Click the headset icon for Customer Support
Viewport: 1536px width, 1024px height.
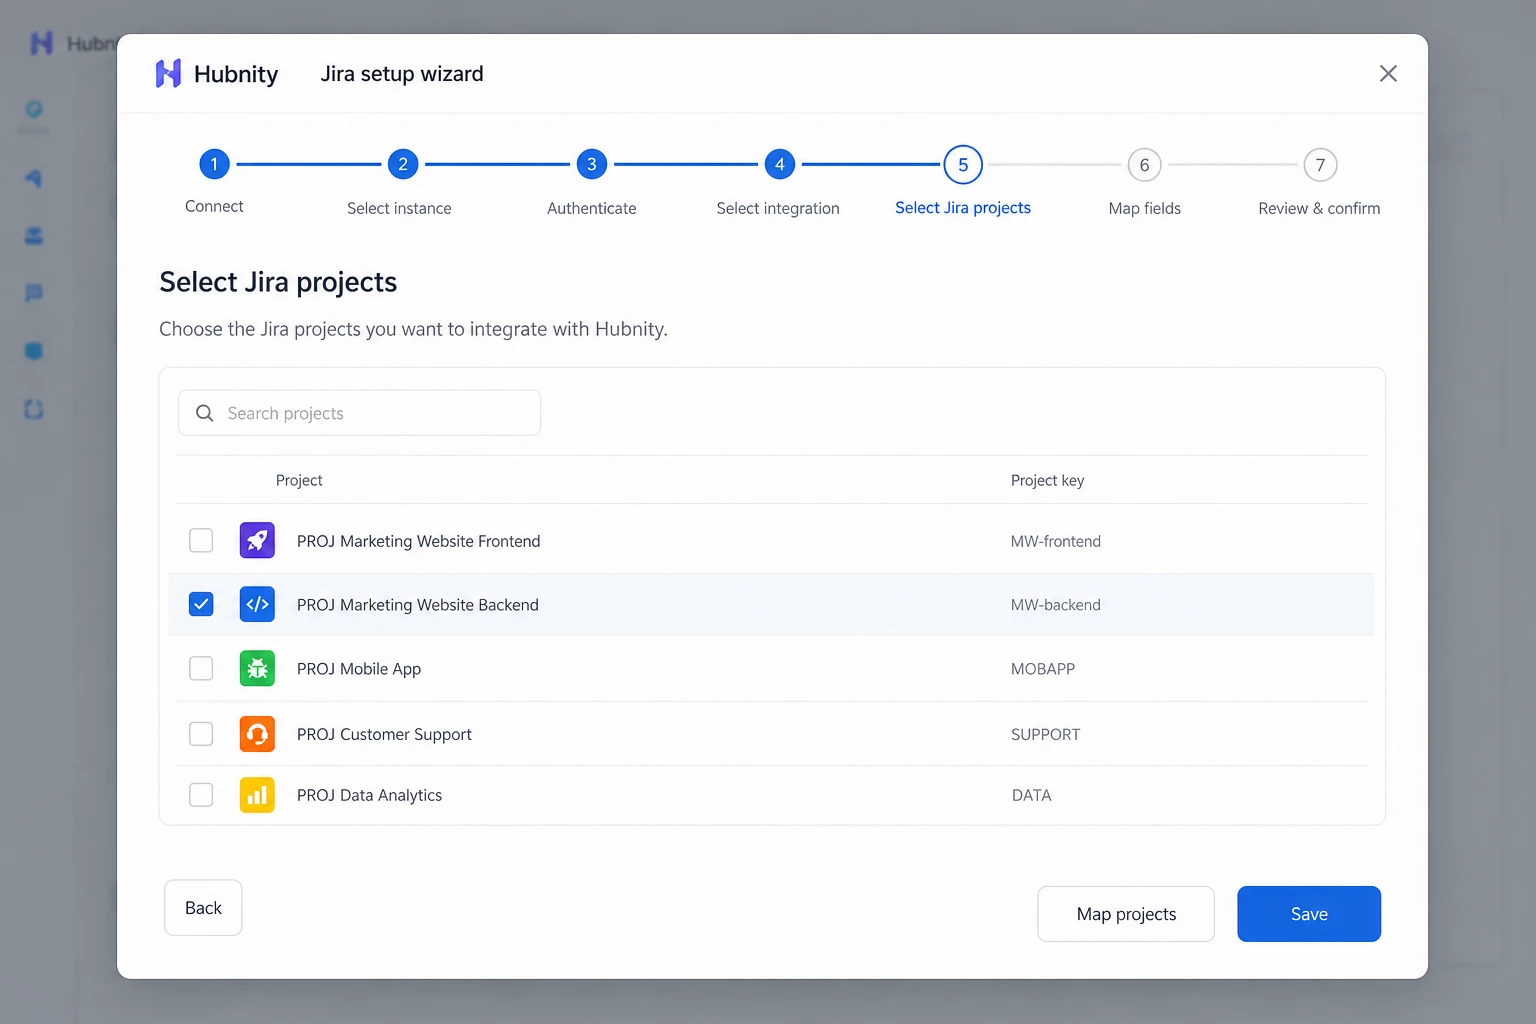[x=257, y=734]
